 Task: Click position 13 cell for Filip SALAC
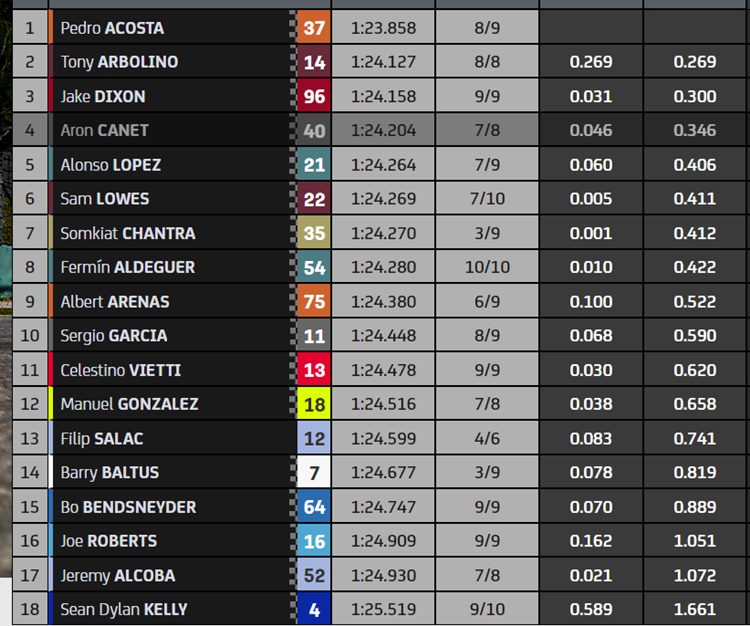30,439
